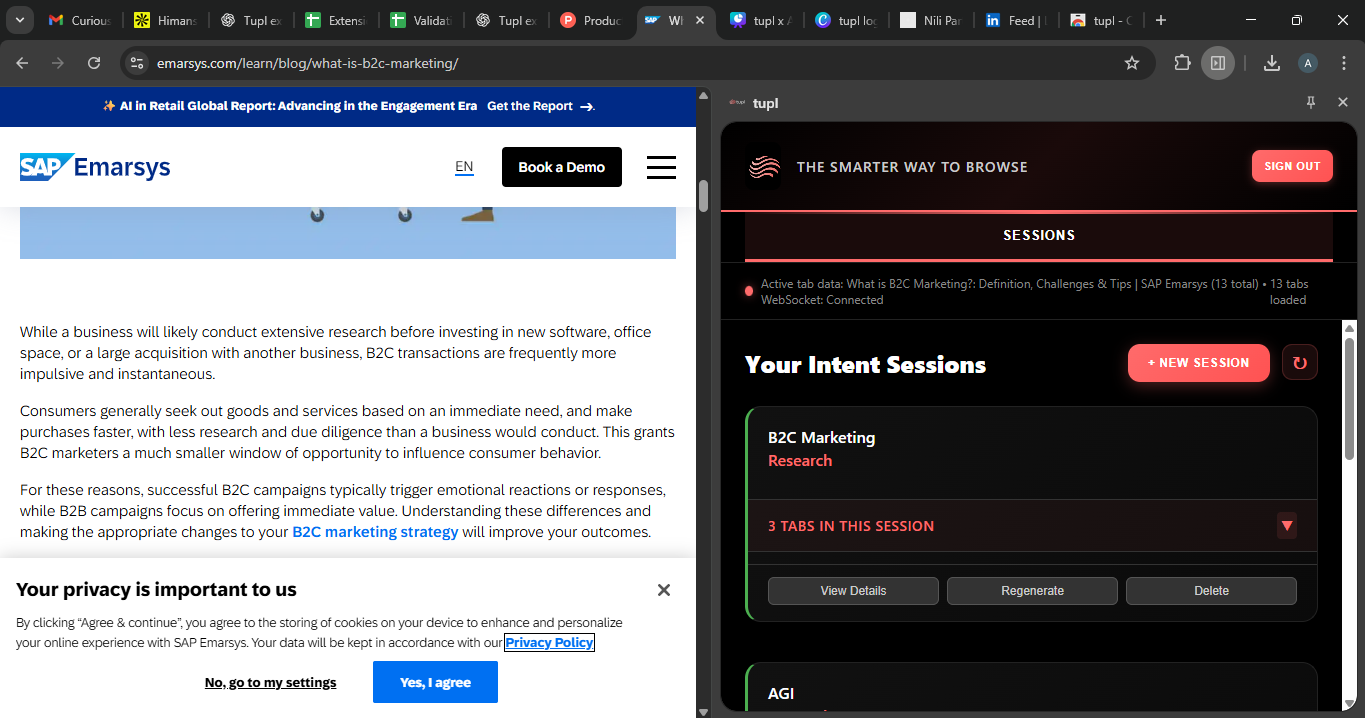Viewport: 1365px width, 718px height.
Task: Open the tab search dropdown arrow
Action: coord(20,20)
